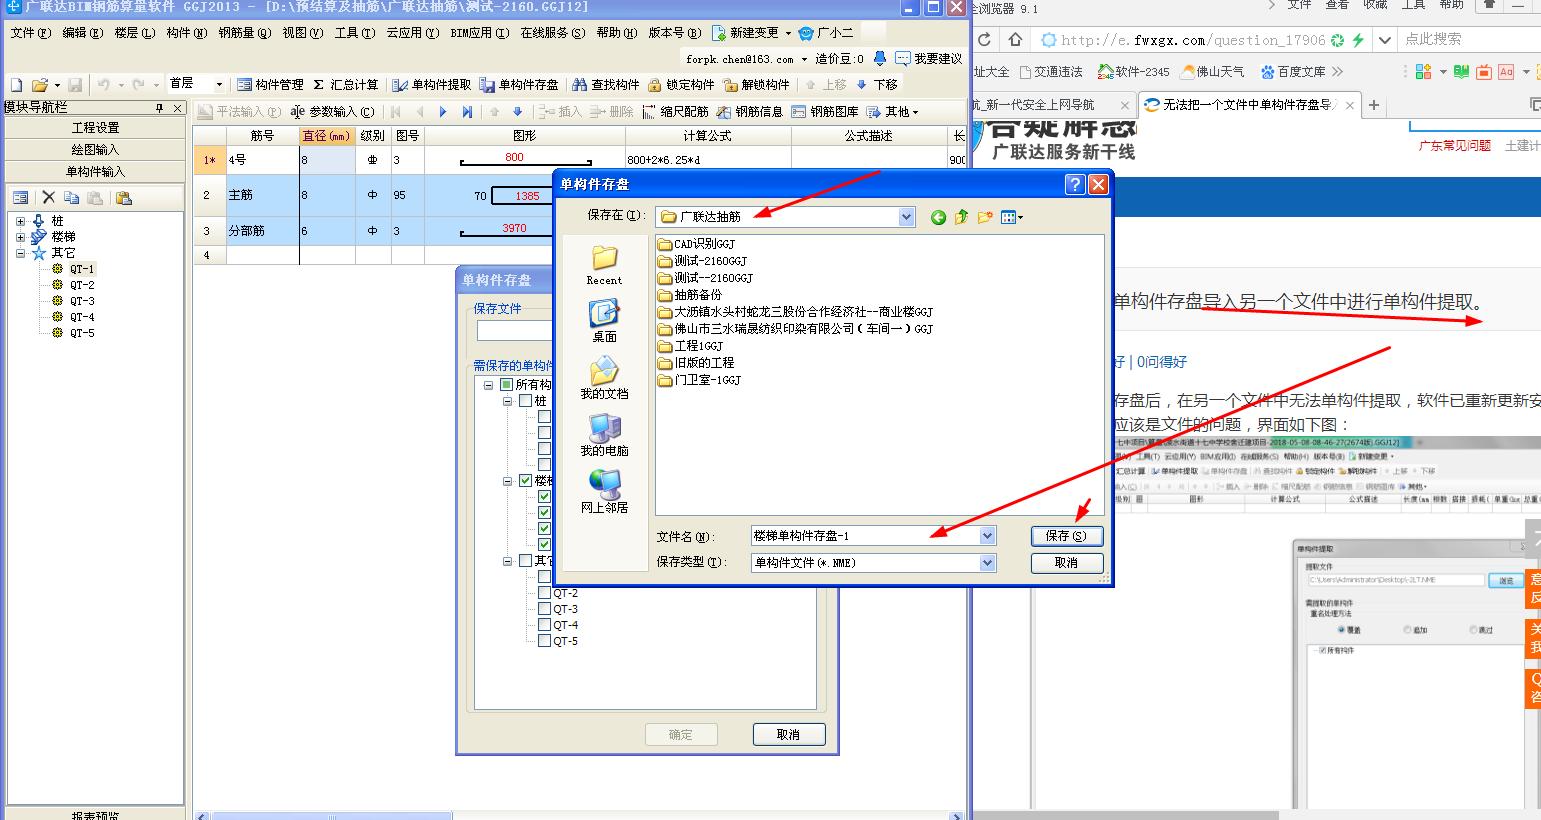Open 桌面 shortcut in save dialog sidebar

604,322
